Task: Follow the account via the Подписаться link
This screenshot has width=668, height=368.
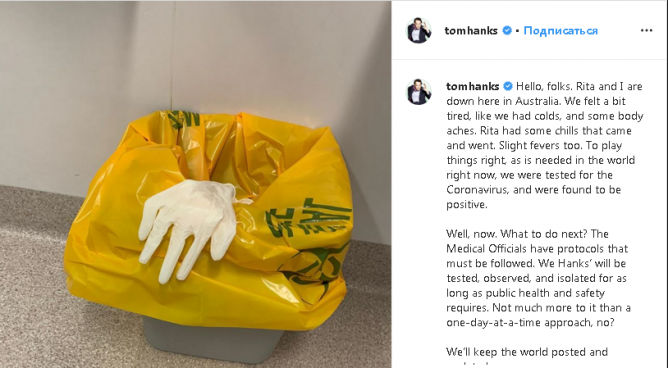Action: (560, 31)
